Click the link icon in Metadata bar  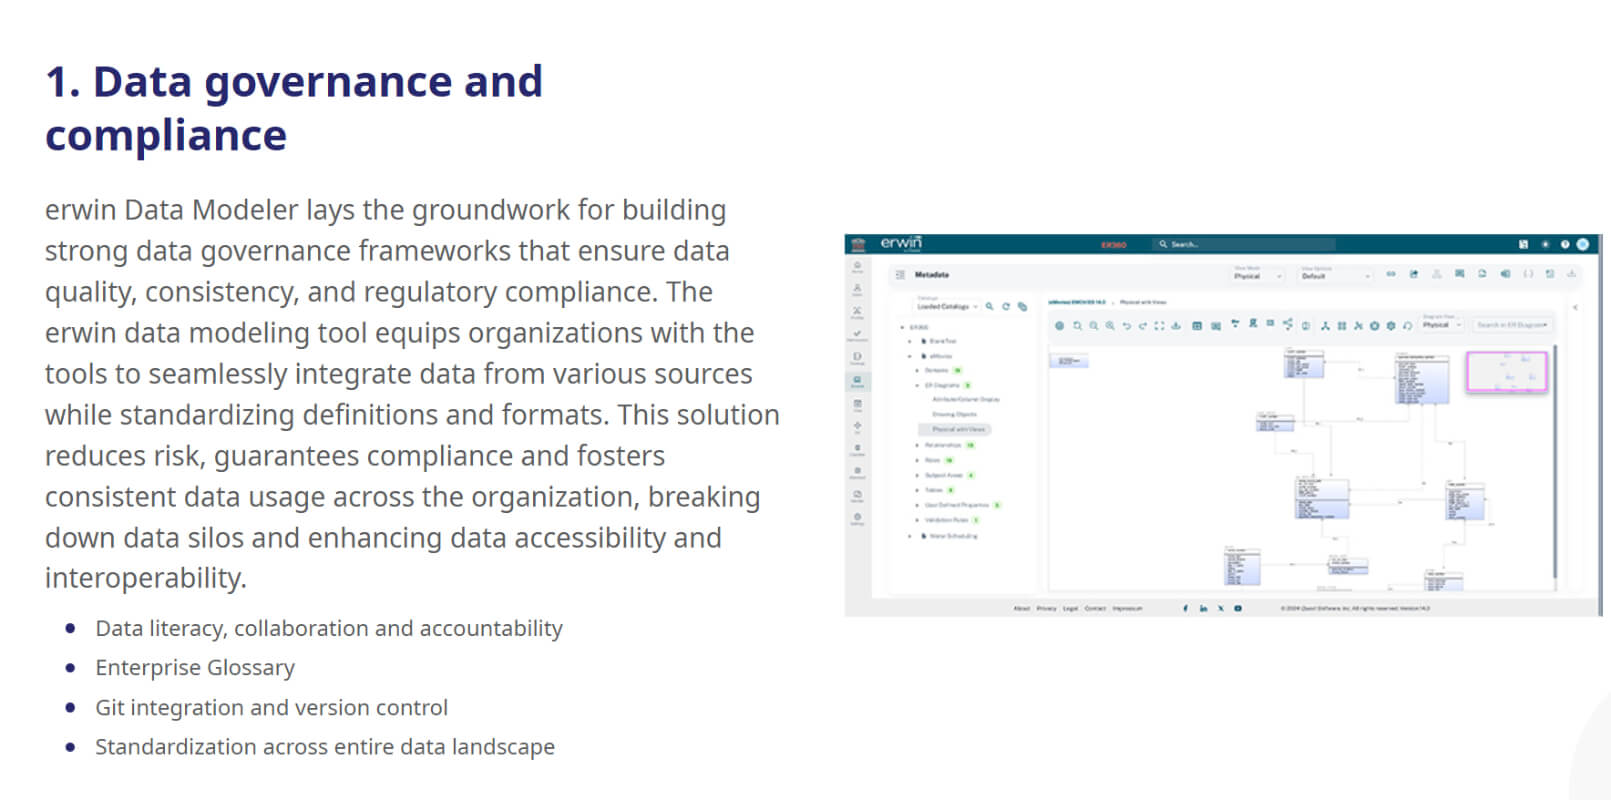tap(1391, 274)
